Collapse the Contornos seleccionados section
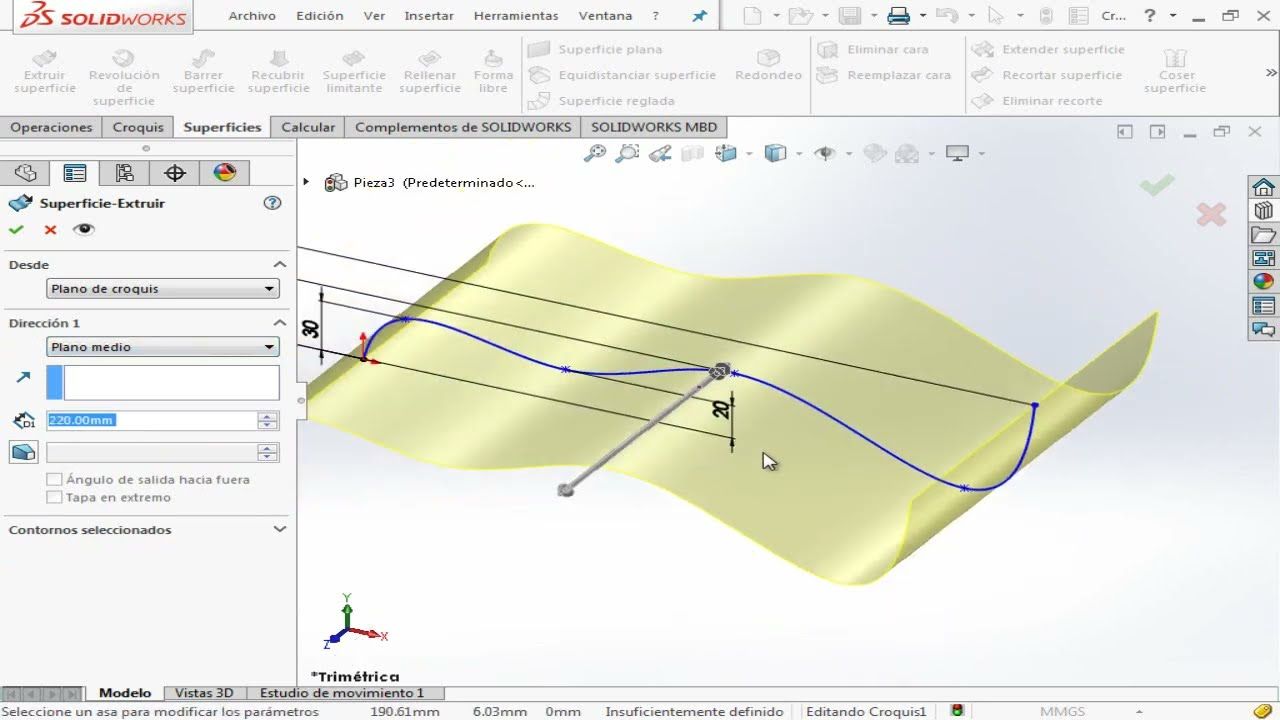The height and width of the screenshot is (720, 1280). (279, 530)
